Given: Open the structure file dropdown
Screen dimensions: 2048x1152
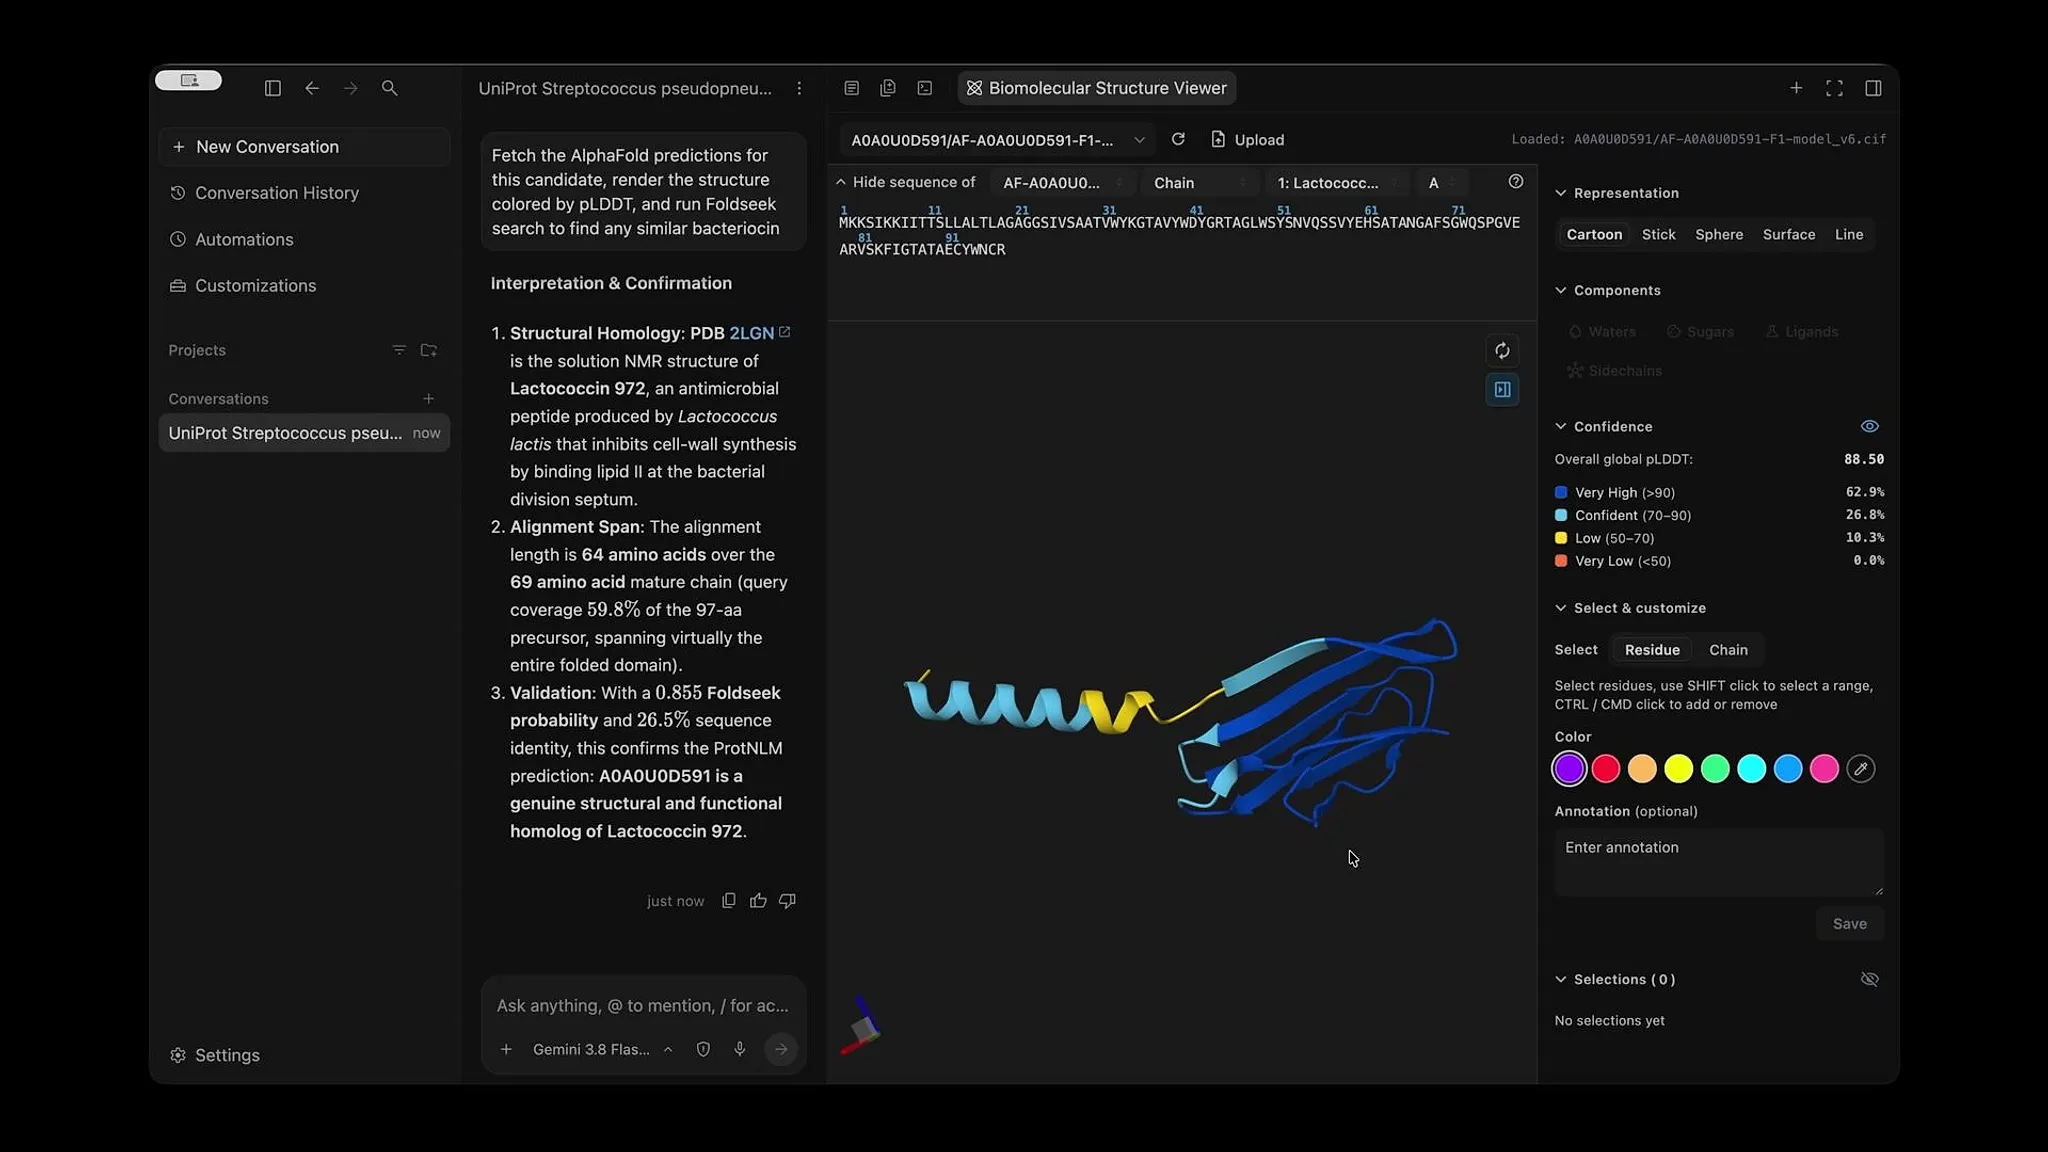Looking at the screenshot, I should tap(997, 140).
